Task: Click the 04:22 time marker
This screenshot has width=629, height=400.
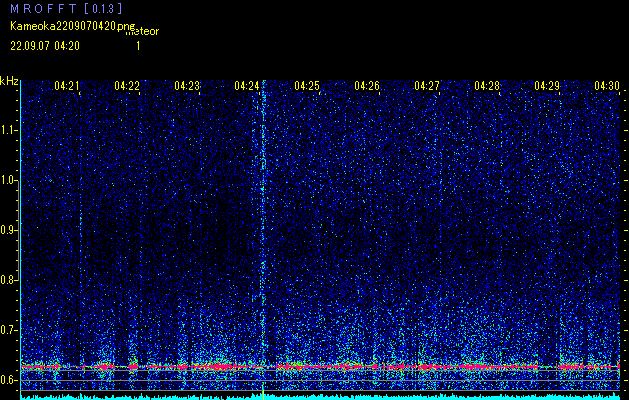Action: coord(127,85)
